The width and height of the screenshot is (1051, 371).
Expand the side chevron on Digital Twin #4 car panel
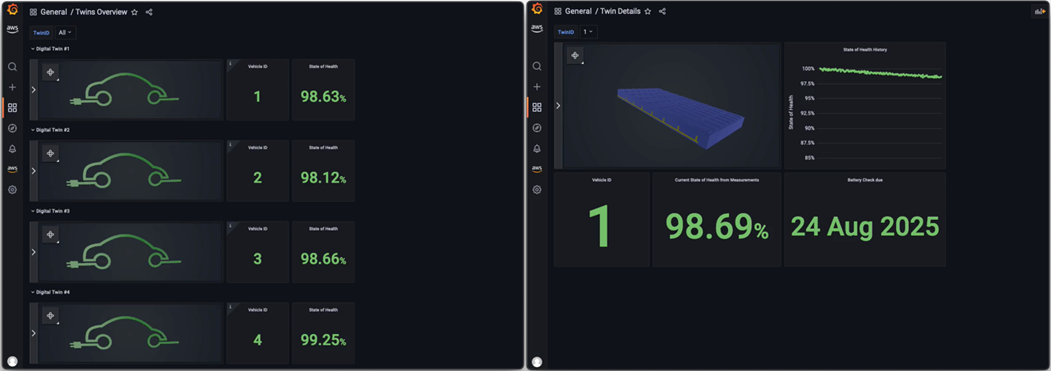(34, 333)
